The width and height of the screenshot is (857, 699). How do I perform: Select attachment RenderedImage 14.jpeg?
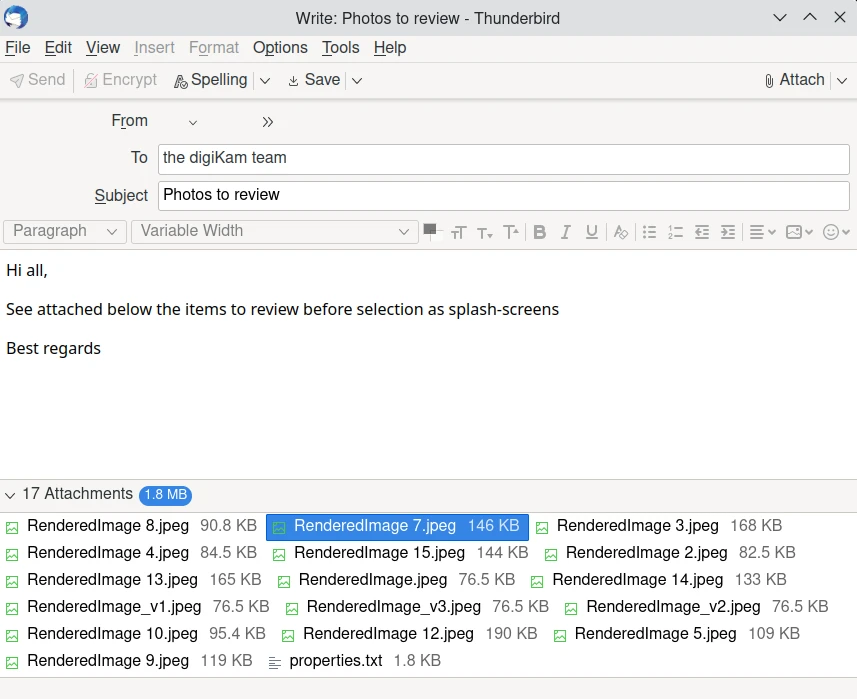click(658, 580)
